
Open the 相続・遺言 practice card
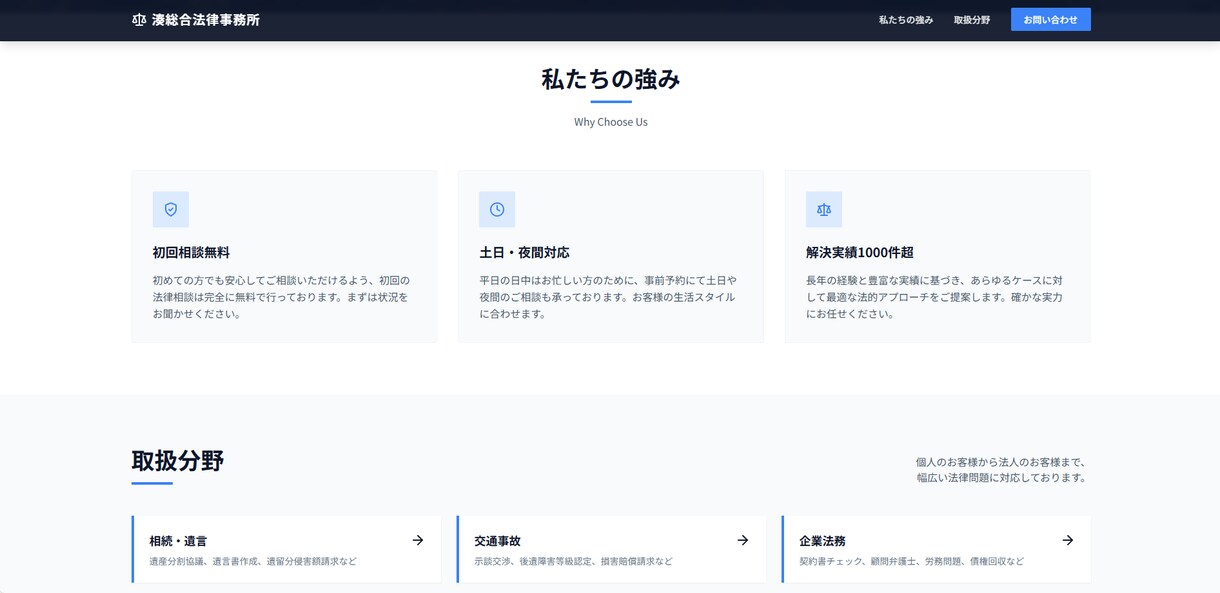[286, 549]
